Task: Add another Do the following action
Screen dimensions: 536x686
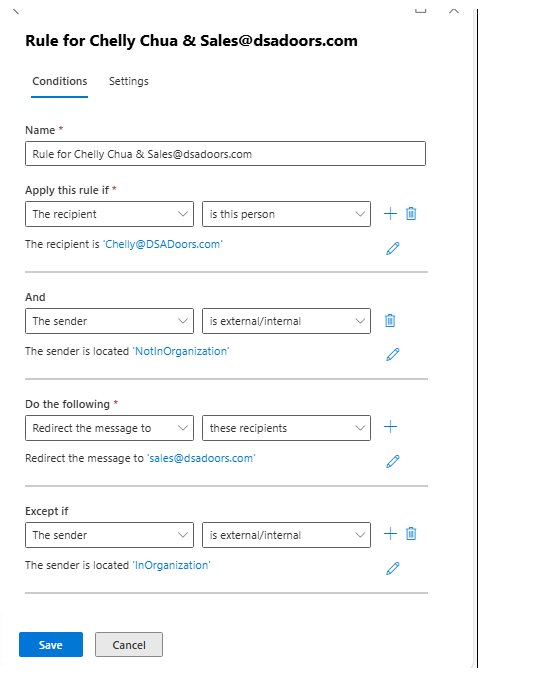Action: [x=390, y=427]
